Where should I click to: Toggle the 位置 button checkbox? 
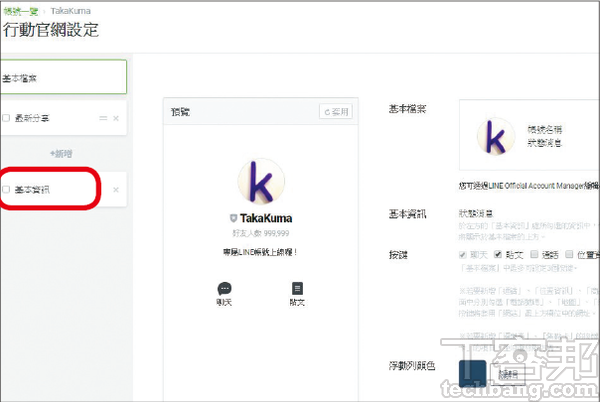pos(569,254)
